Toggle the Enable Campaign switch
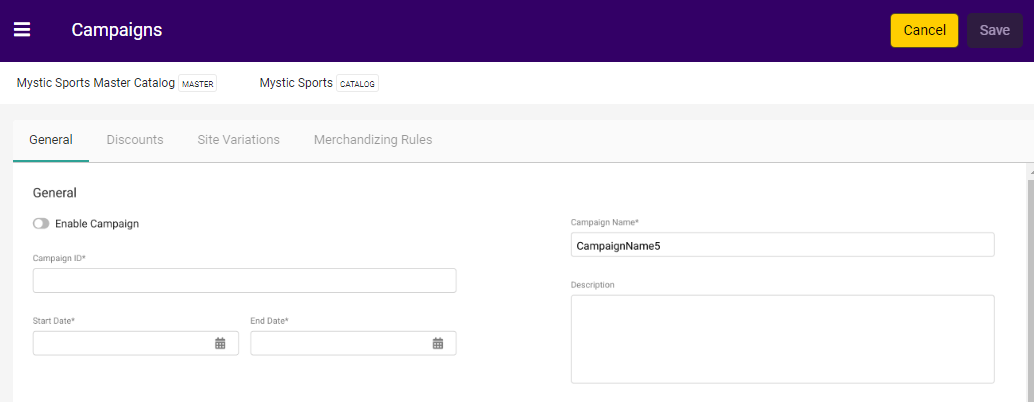 (x=41, y=224)
